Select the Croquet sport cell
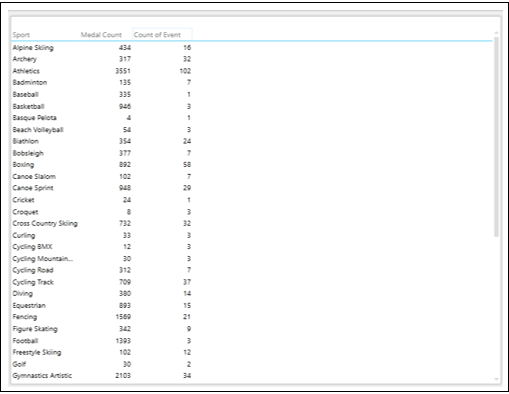The width and height of the screenshot is (509, 394). pyautogui.click(x=25, y=212)
